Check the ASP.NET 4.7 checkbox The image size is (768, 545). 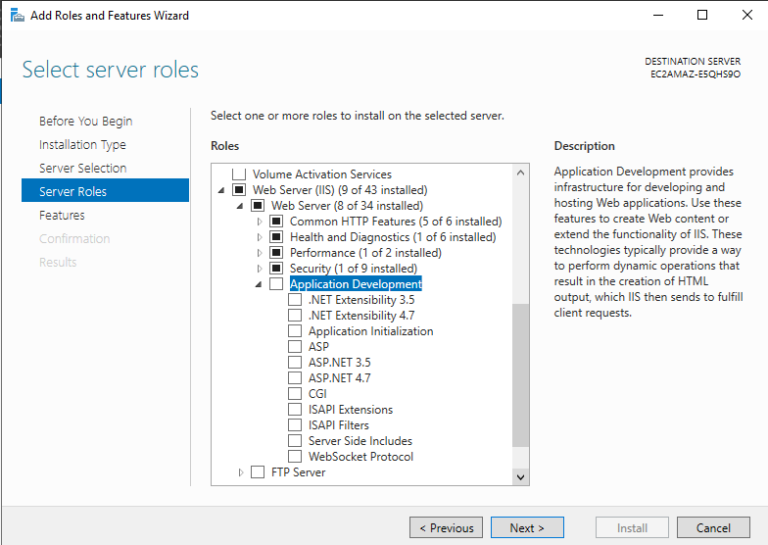click(x=295, y=378)
